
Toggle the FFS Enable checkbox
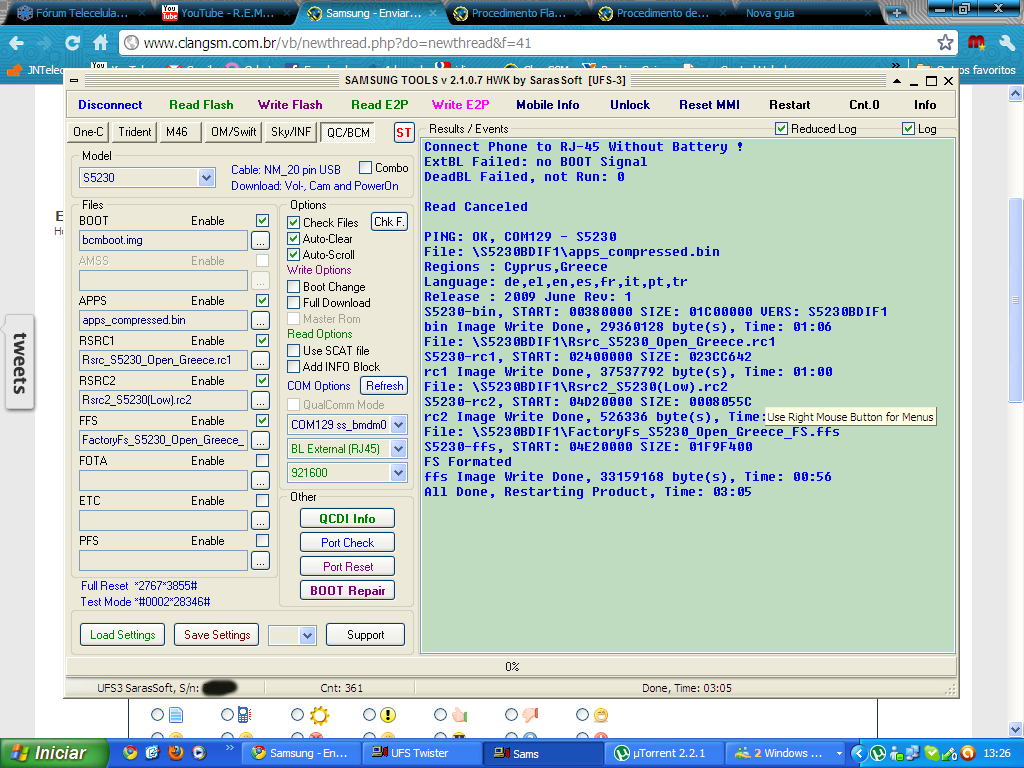coord(263,421)
